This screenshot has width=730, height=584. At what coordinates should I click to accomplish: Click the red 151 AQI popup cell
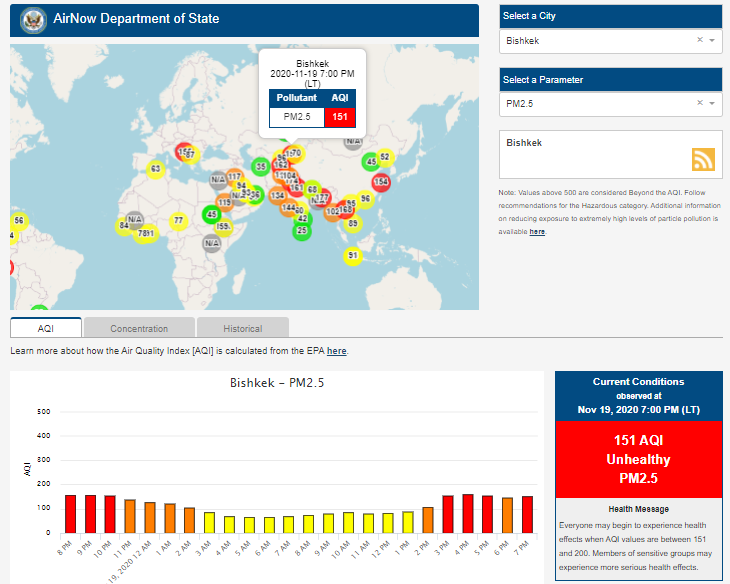340,117
